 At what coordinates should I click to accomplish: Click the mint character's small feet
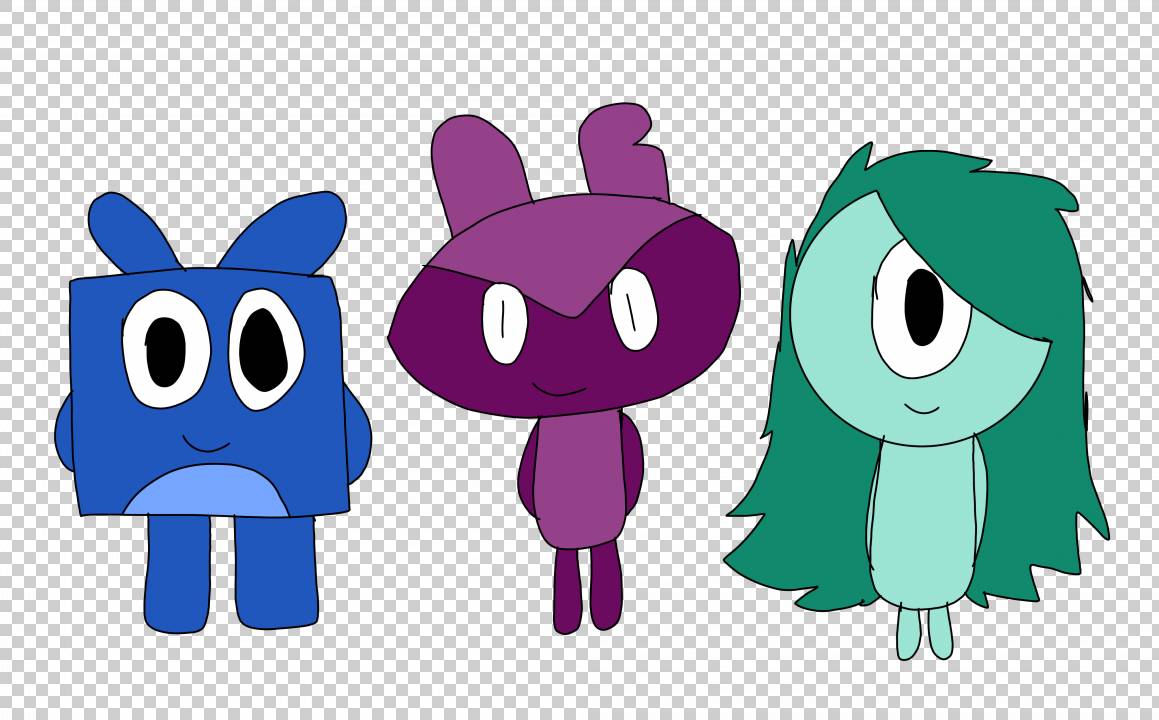click(x=923, y=634)
